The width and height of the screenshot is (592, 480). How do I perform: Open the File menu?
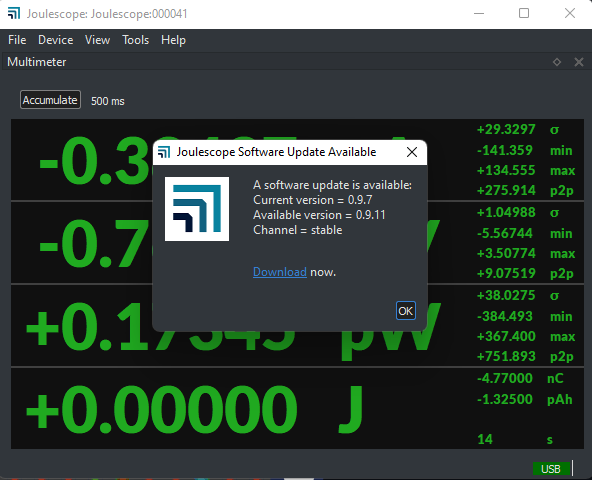point(17,40)
